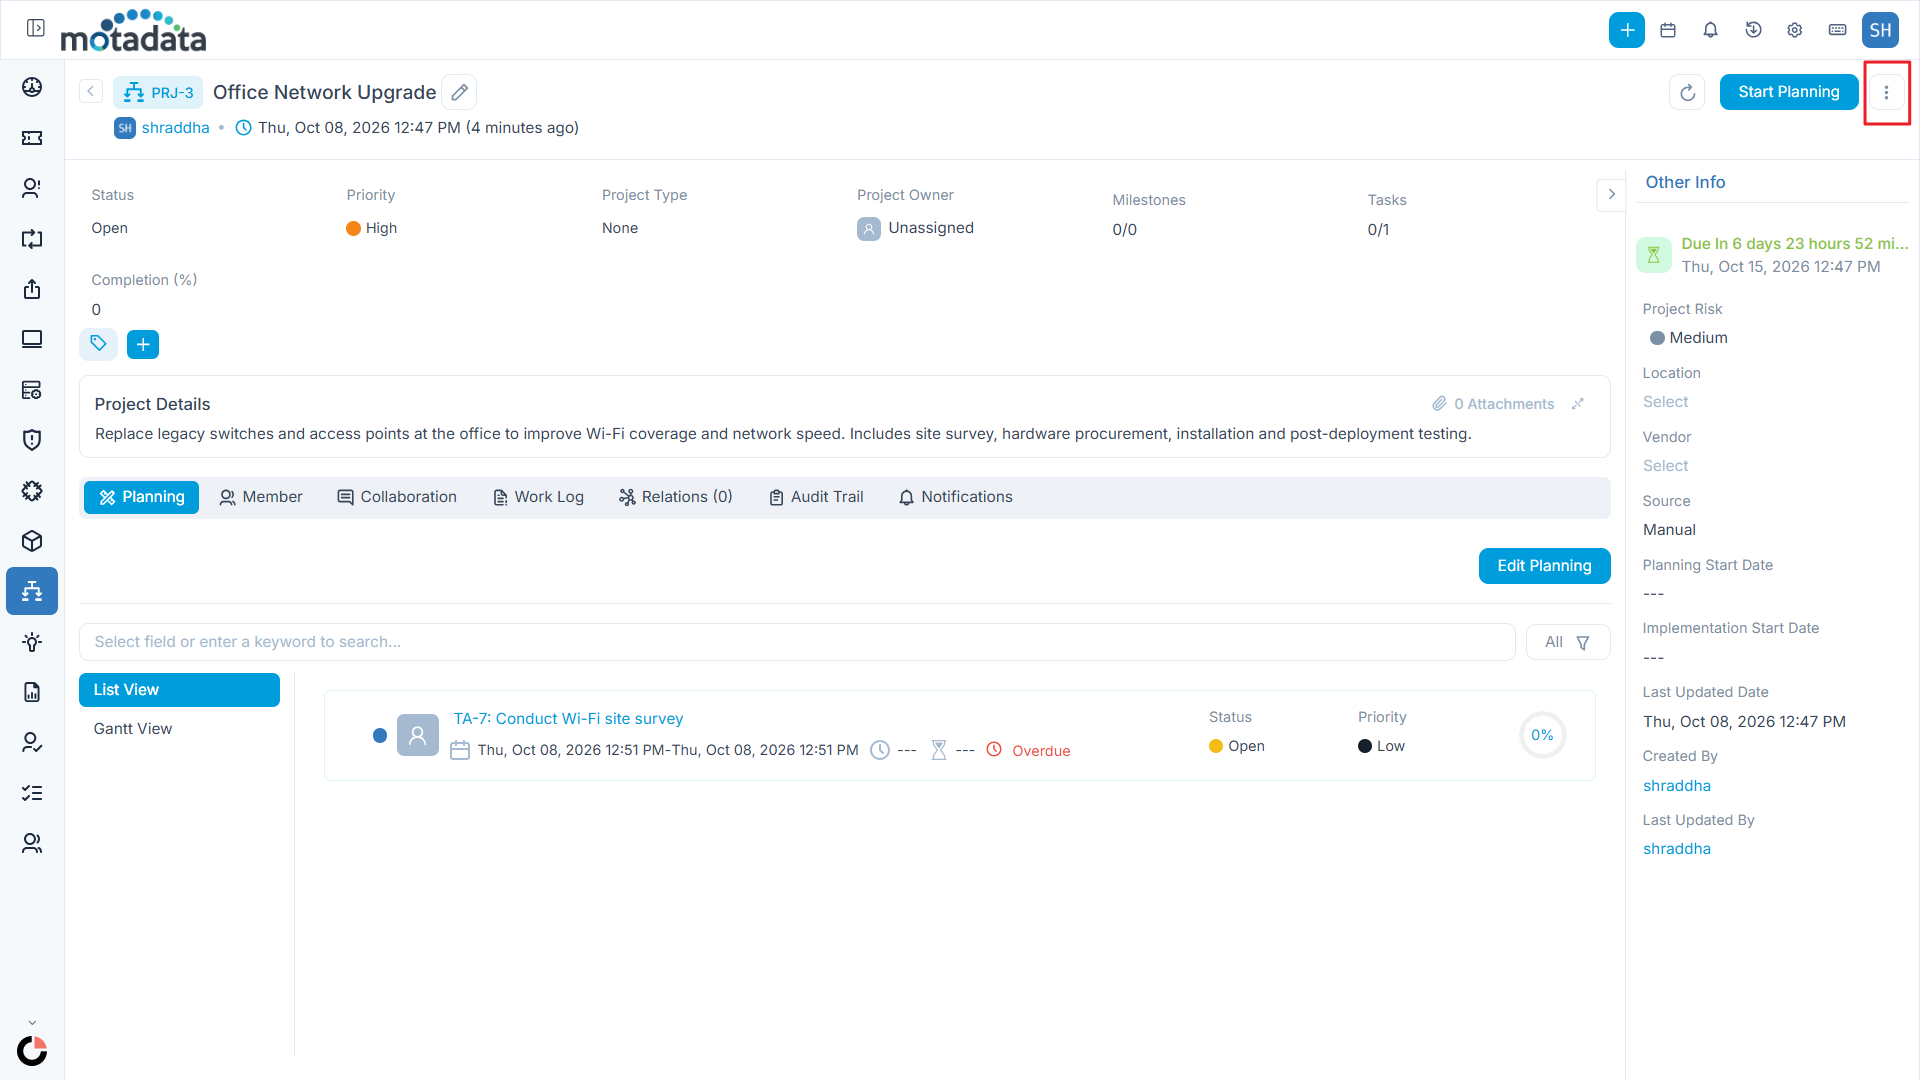The height and width of the screenshot is (1080, 1920).
Task: Open the ticket icon in sidebar
Action: click(x=32, y=138)
